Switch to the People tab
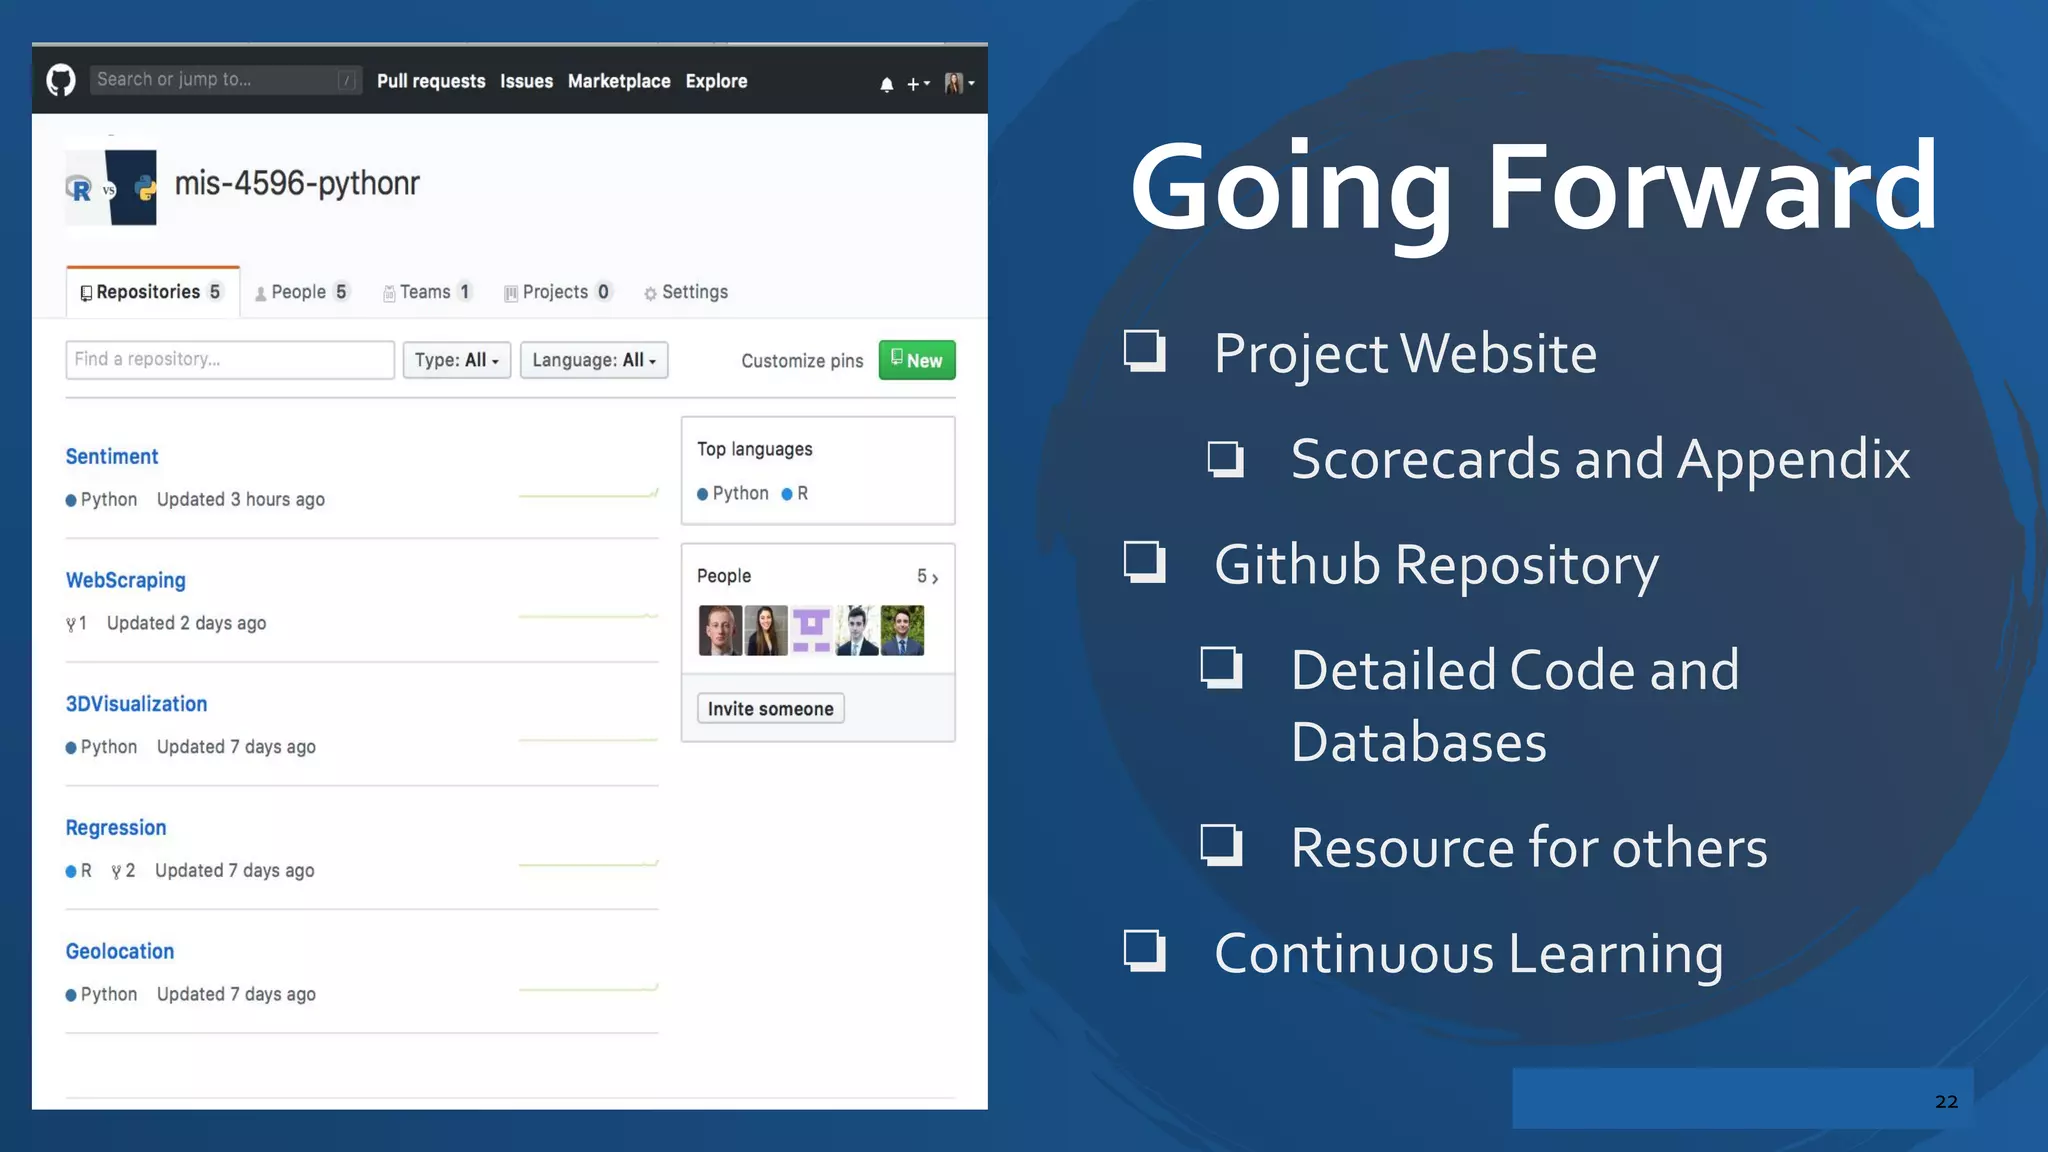Viewport: 2048px width, 1152px height. coord(302,292)
